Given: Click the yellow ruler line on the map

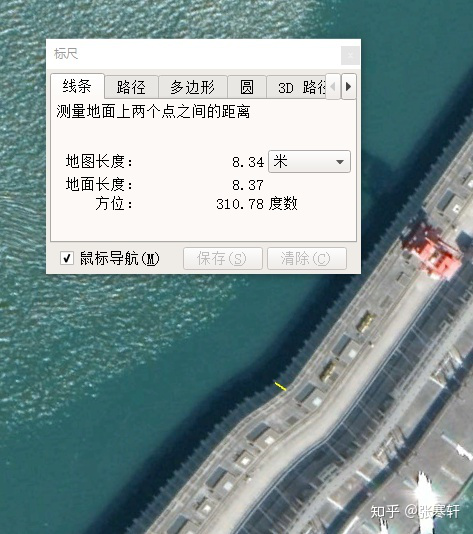Looking at the screenshot, I should click(281, 386).
